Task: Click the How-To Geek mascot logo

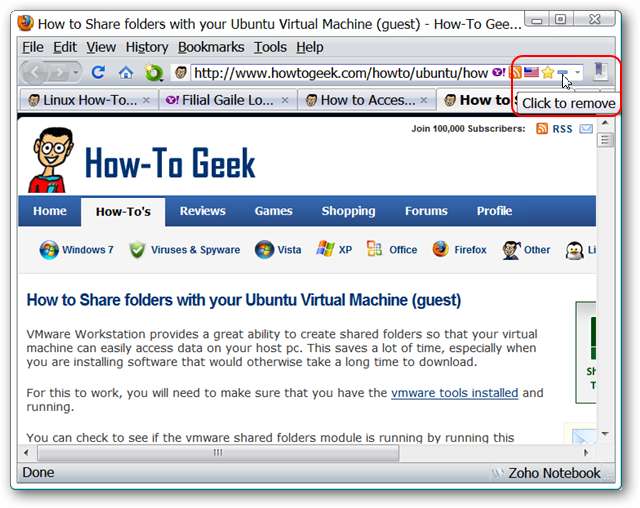Action: click(x=51, y=160)
